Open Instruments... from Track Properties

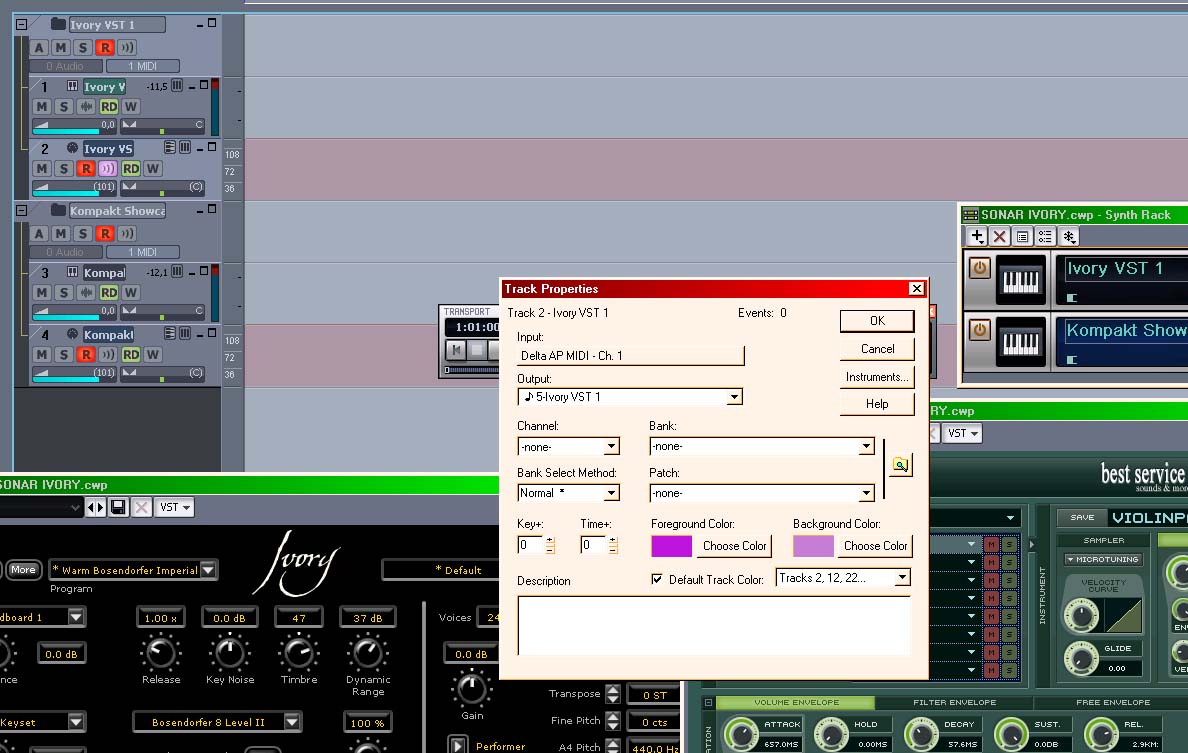pyautogui.click(x=877, y=376)
